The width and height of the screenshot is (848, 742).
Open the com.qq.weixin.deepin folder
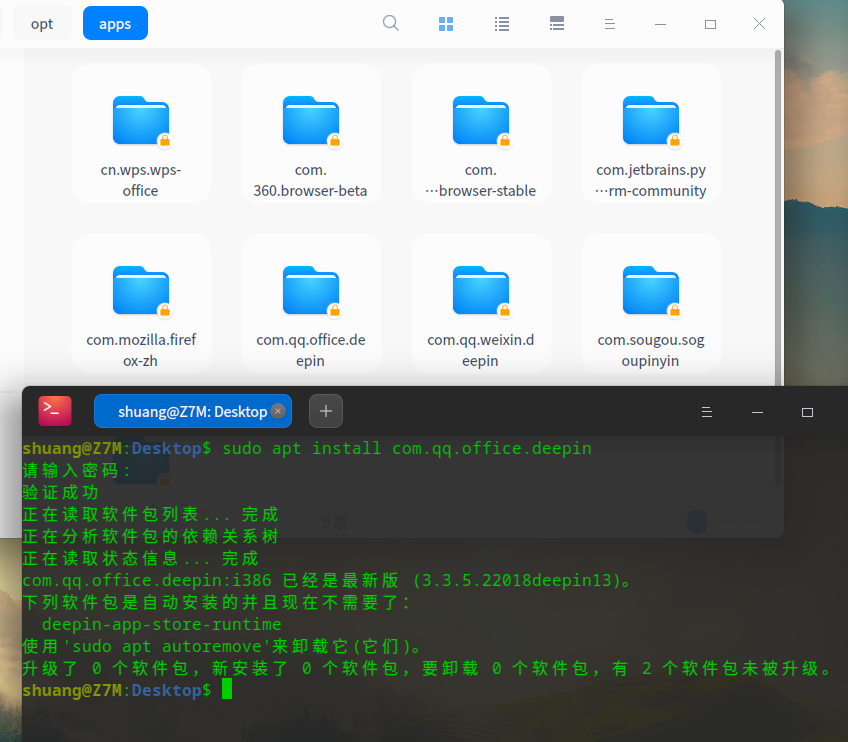(481, 305)
